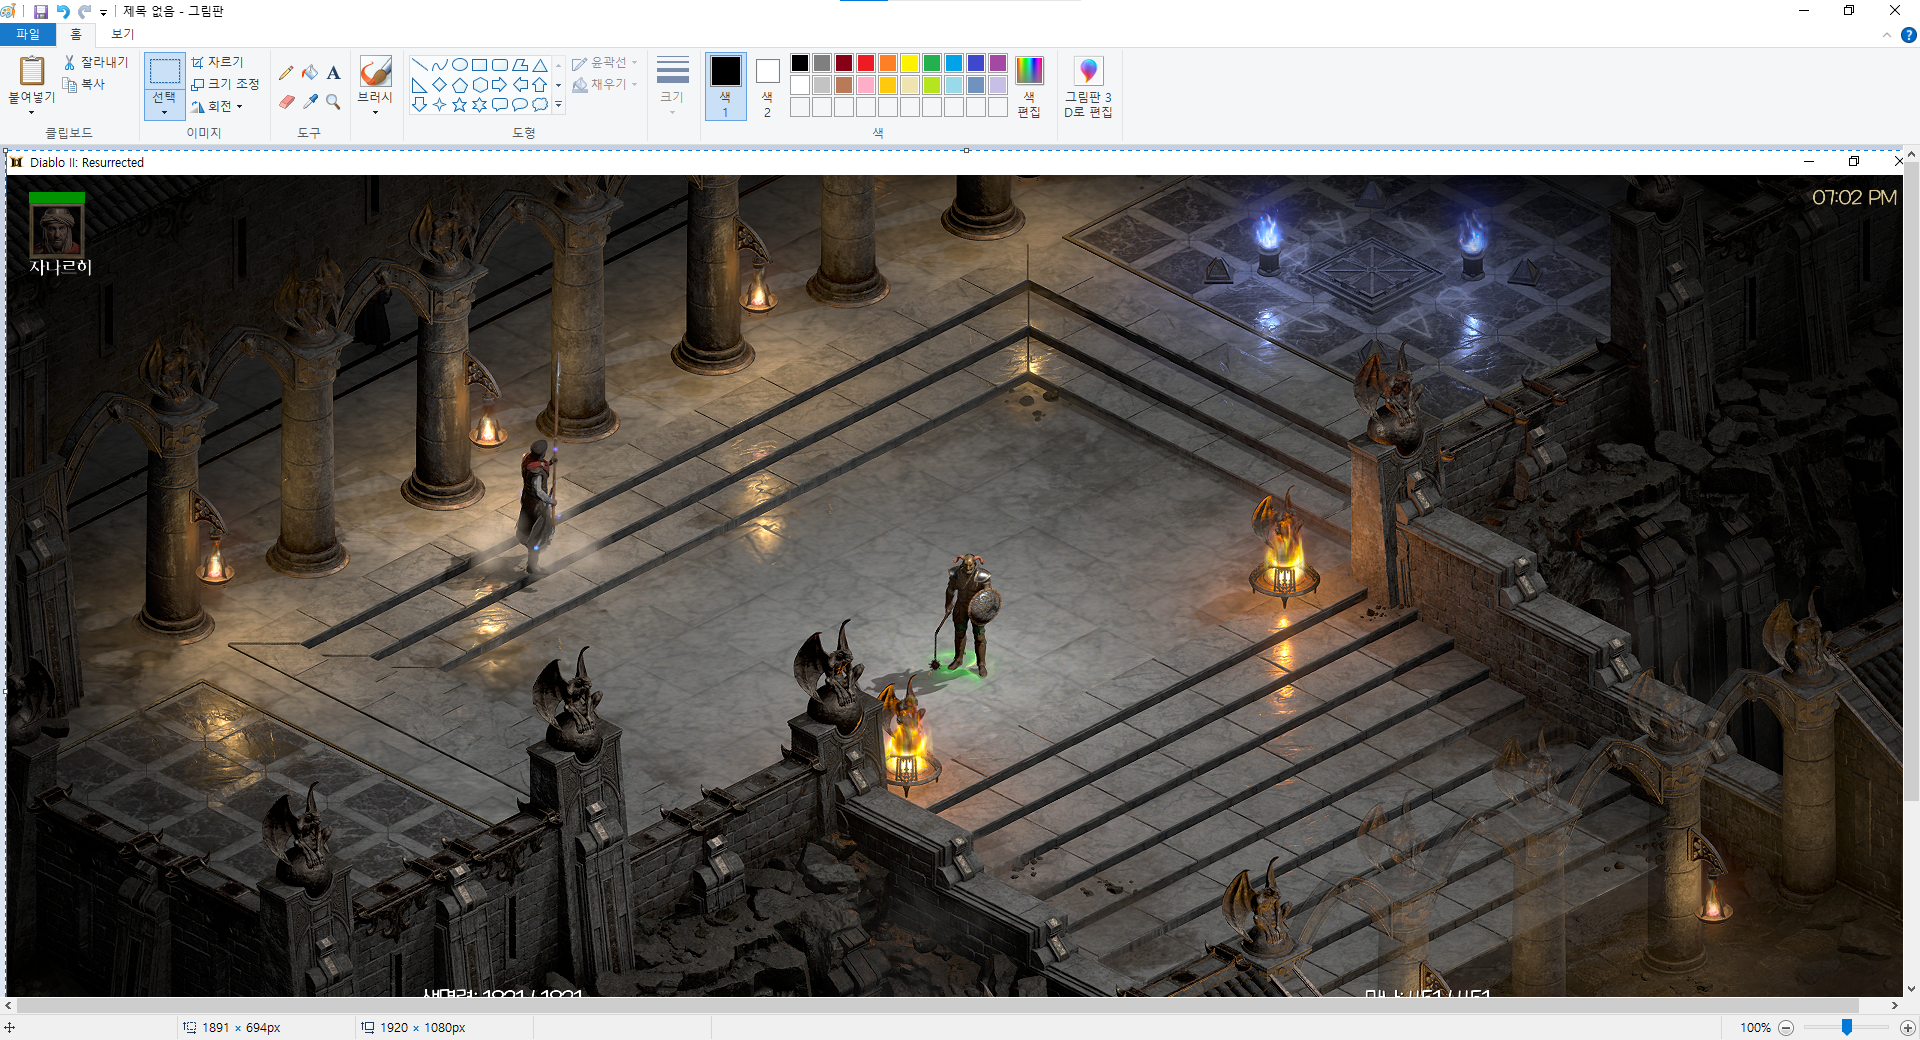Click the zoom level slider handle
The width and height of the screenshot is (1920, 1040).
point(1847,1027)
